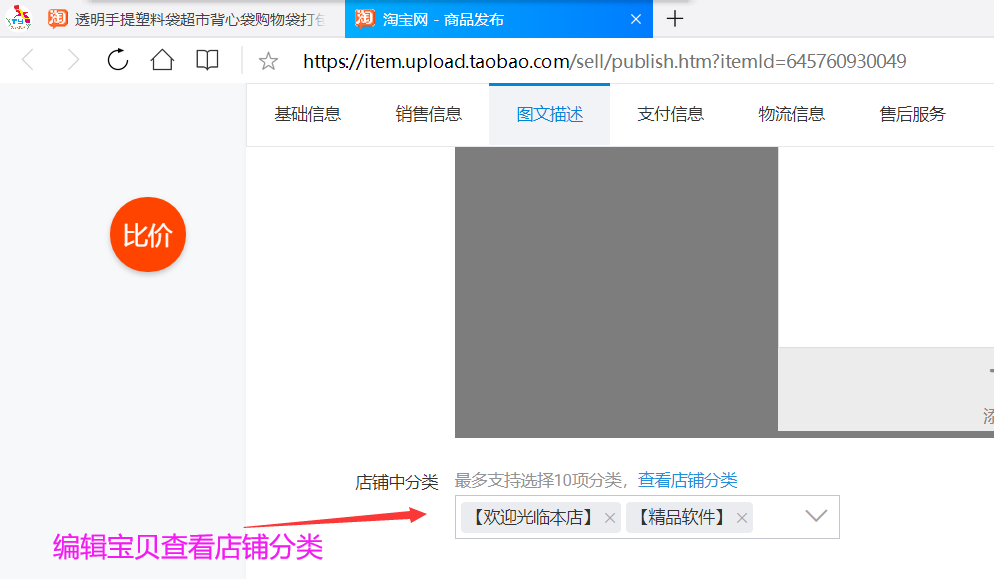The height and width of the screenshot is (579, 994).
Task: Go to the 物流信息 tab
Action: click(x=791, y=114)
